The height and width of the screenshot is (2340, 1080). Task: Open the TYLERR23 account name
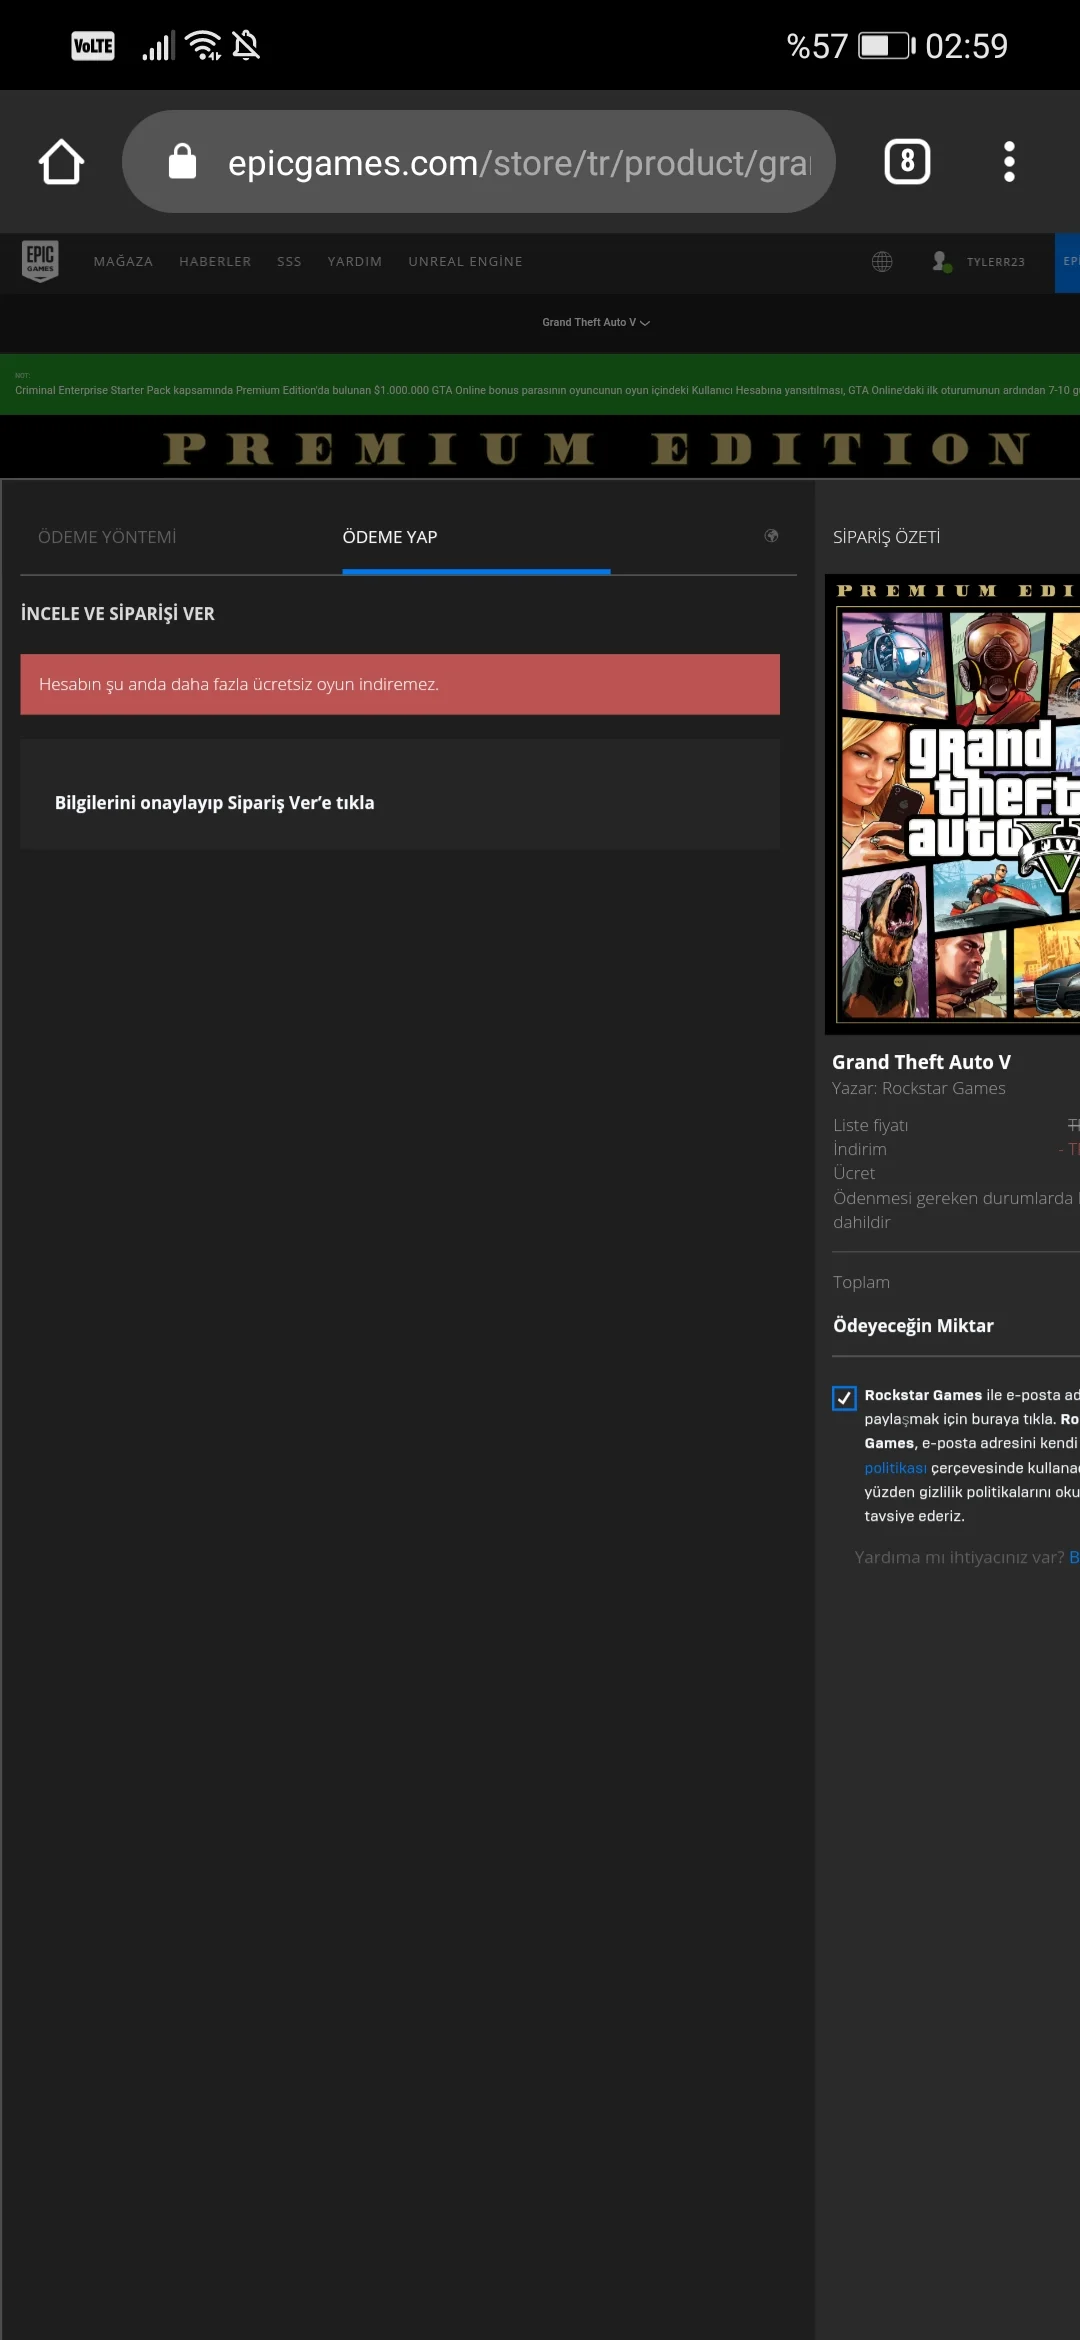click(995, 262)
